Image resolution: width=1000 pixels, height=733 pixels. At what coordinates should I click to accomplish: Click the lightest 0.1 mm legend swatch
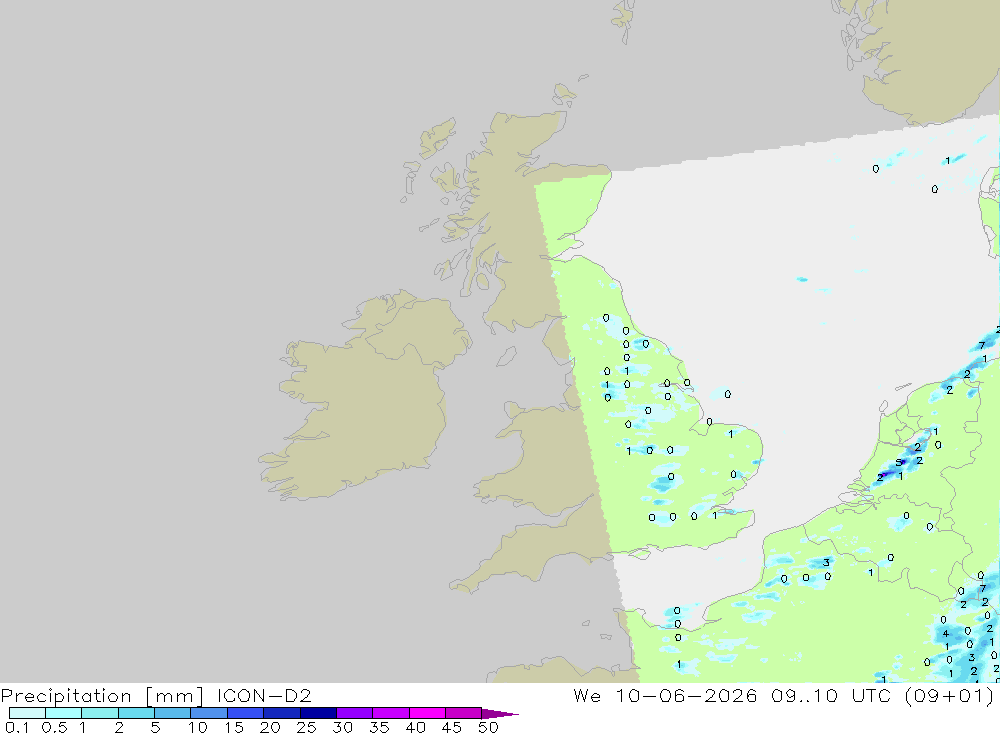(27, 713)
